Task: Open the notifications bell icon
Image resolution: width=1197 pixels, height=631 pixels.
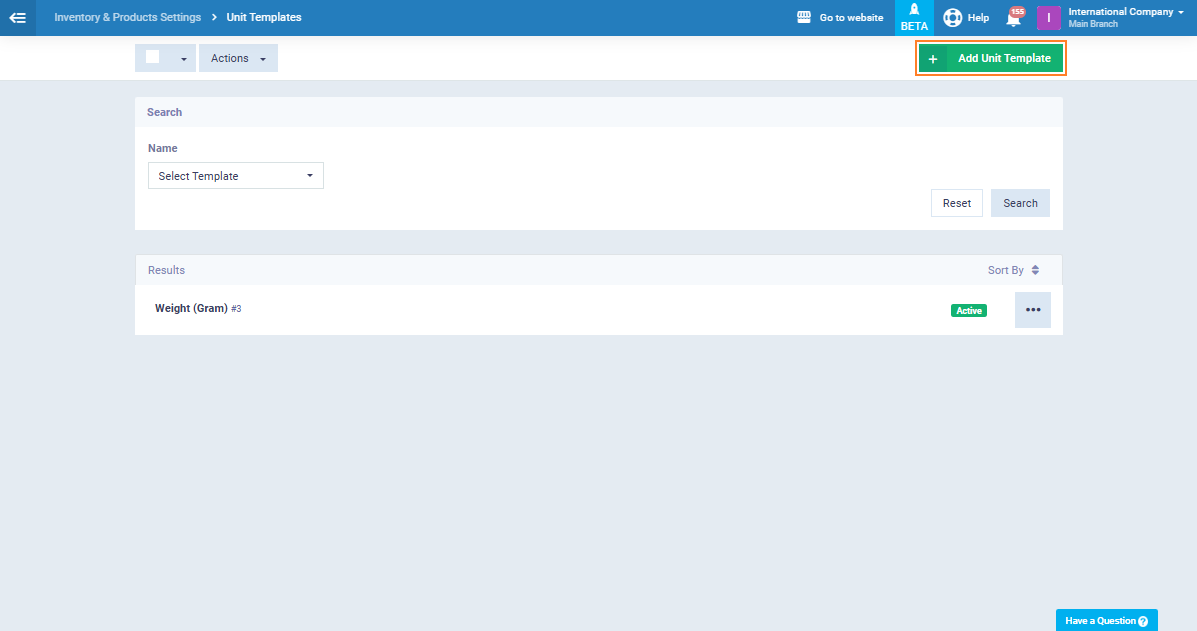Action: [1014, 18]
